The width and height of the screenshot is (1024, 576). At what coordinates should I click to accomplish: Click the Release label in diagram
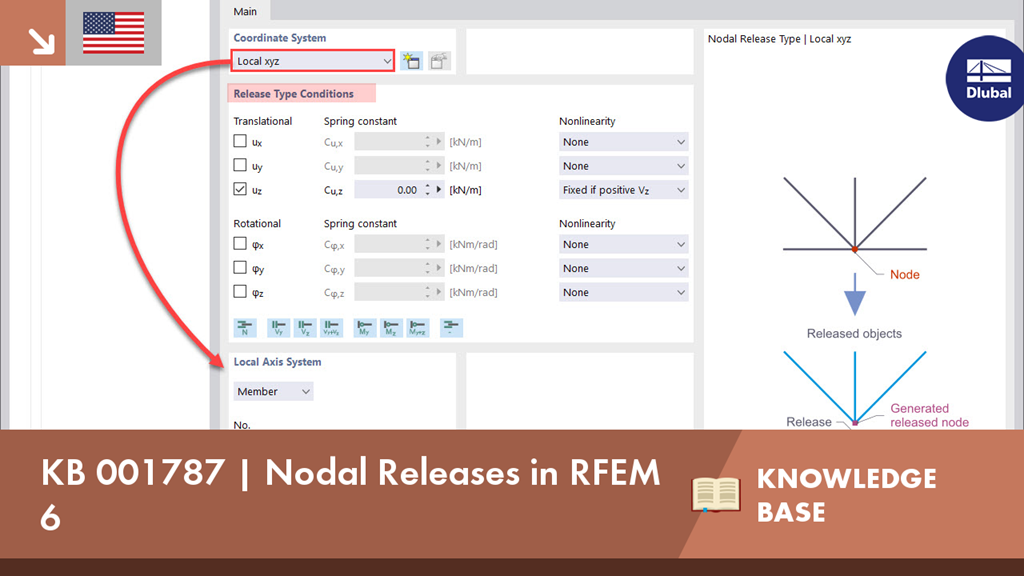click(x=808, y=422)
